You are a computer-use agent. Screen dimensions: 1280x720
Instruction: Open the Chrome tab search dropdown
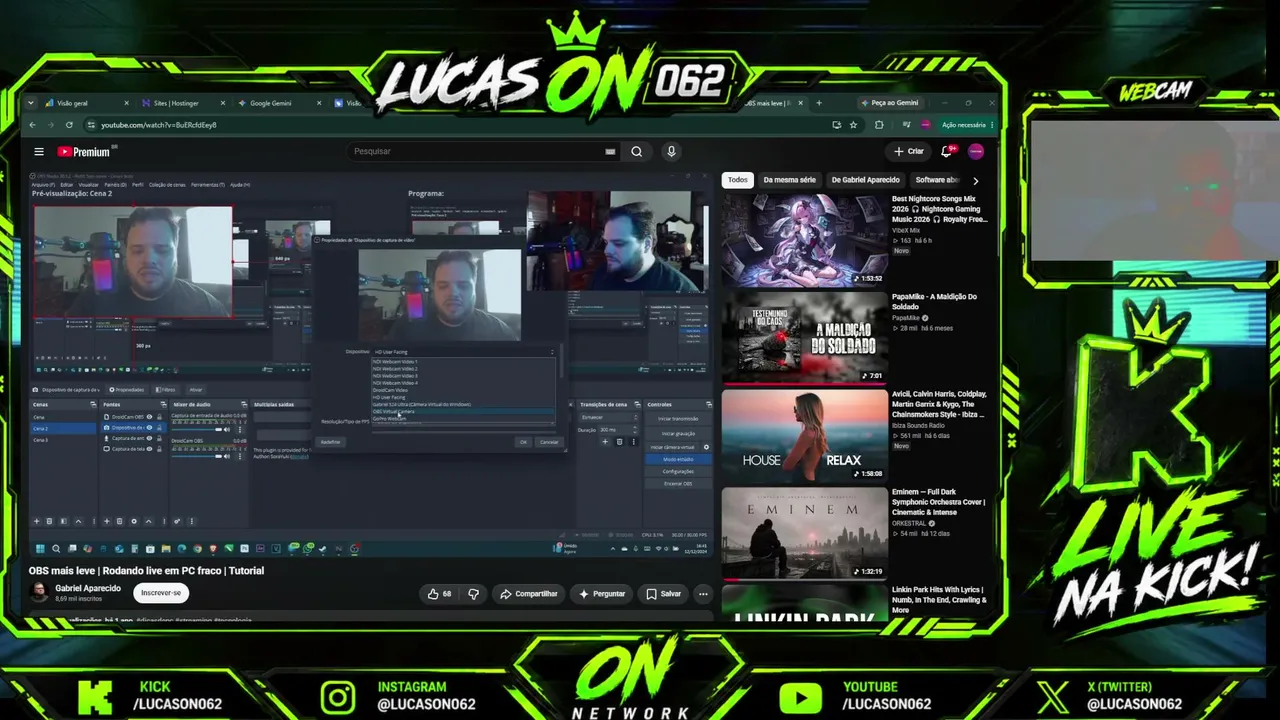coord(31,103)
